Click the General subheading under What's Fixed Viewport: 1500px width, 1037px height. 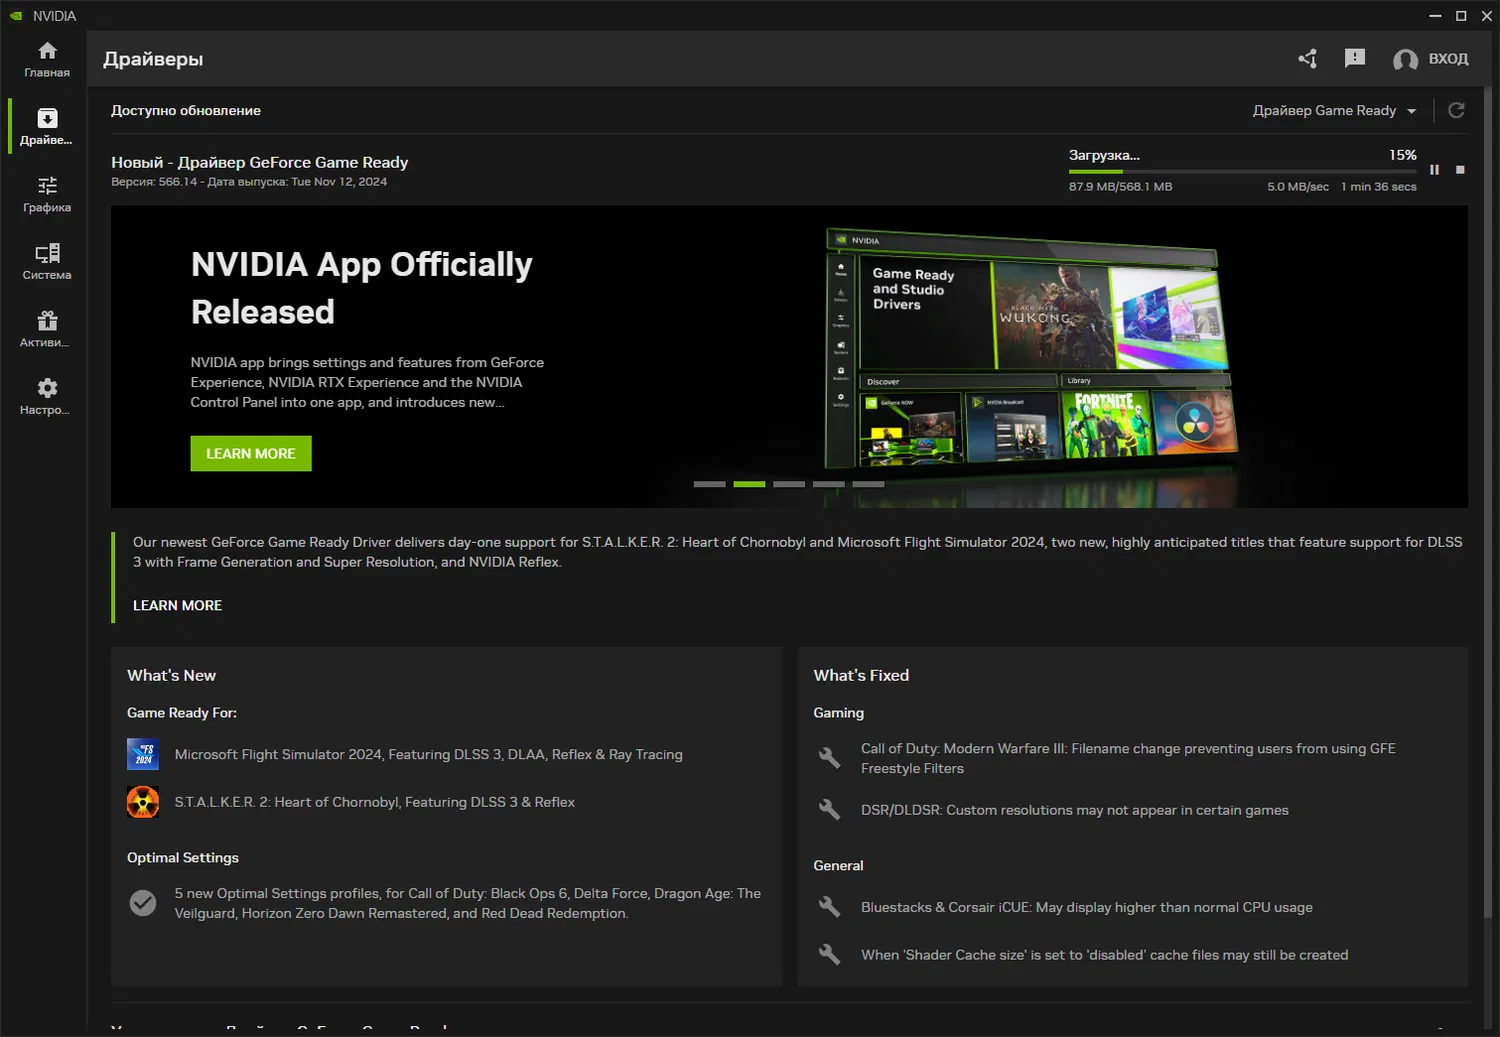838,866
